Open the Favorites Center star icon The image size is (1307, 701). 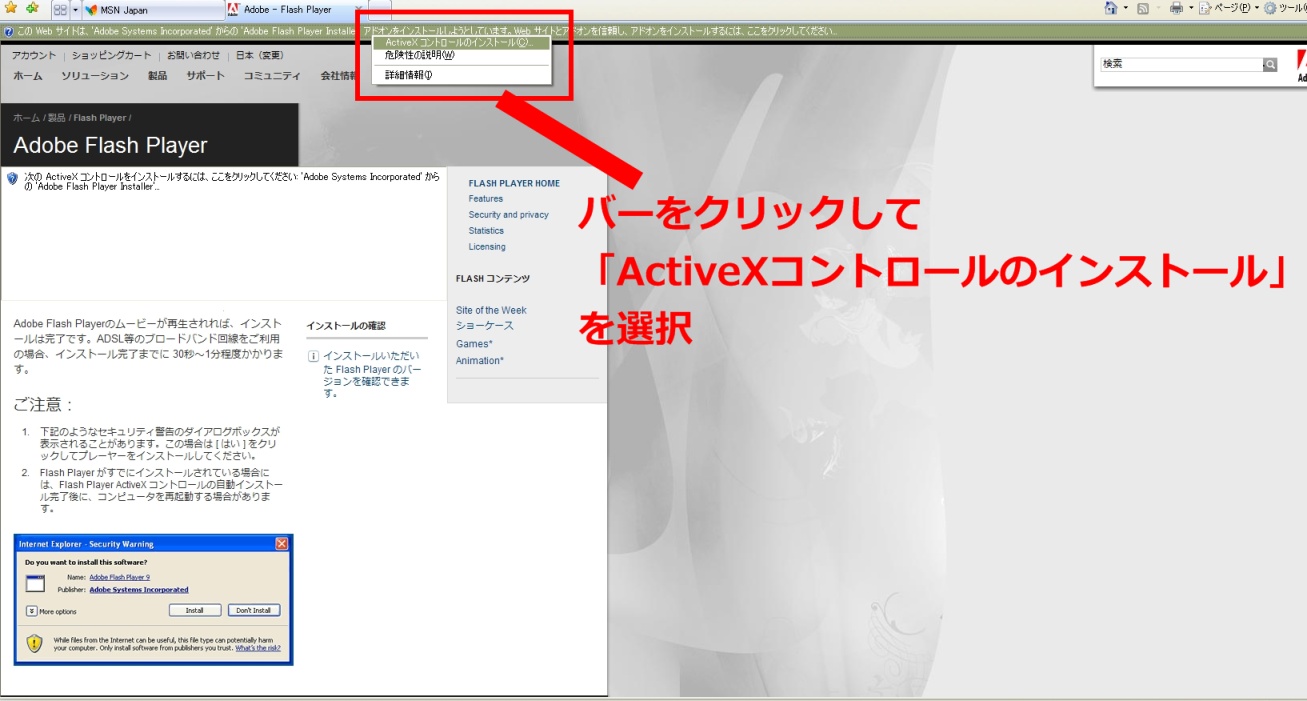click(x=11, y=8)
